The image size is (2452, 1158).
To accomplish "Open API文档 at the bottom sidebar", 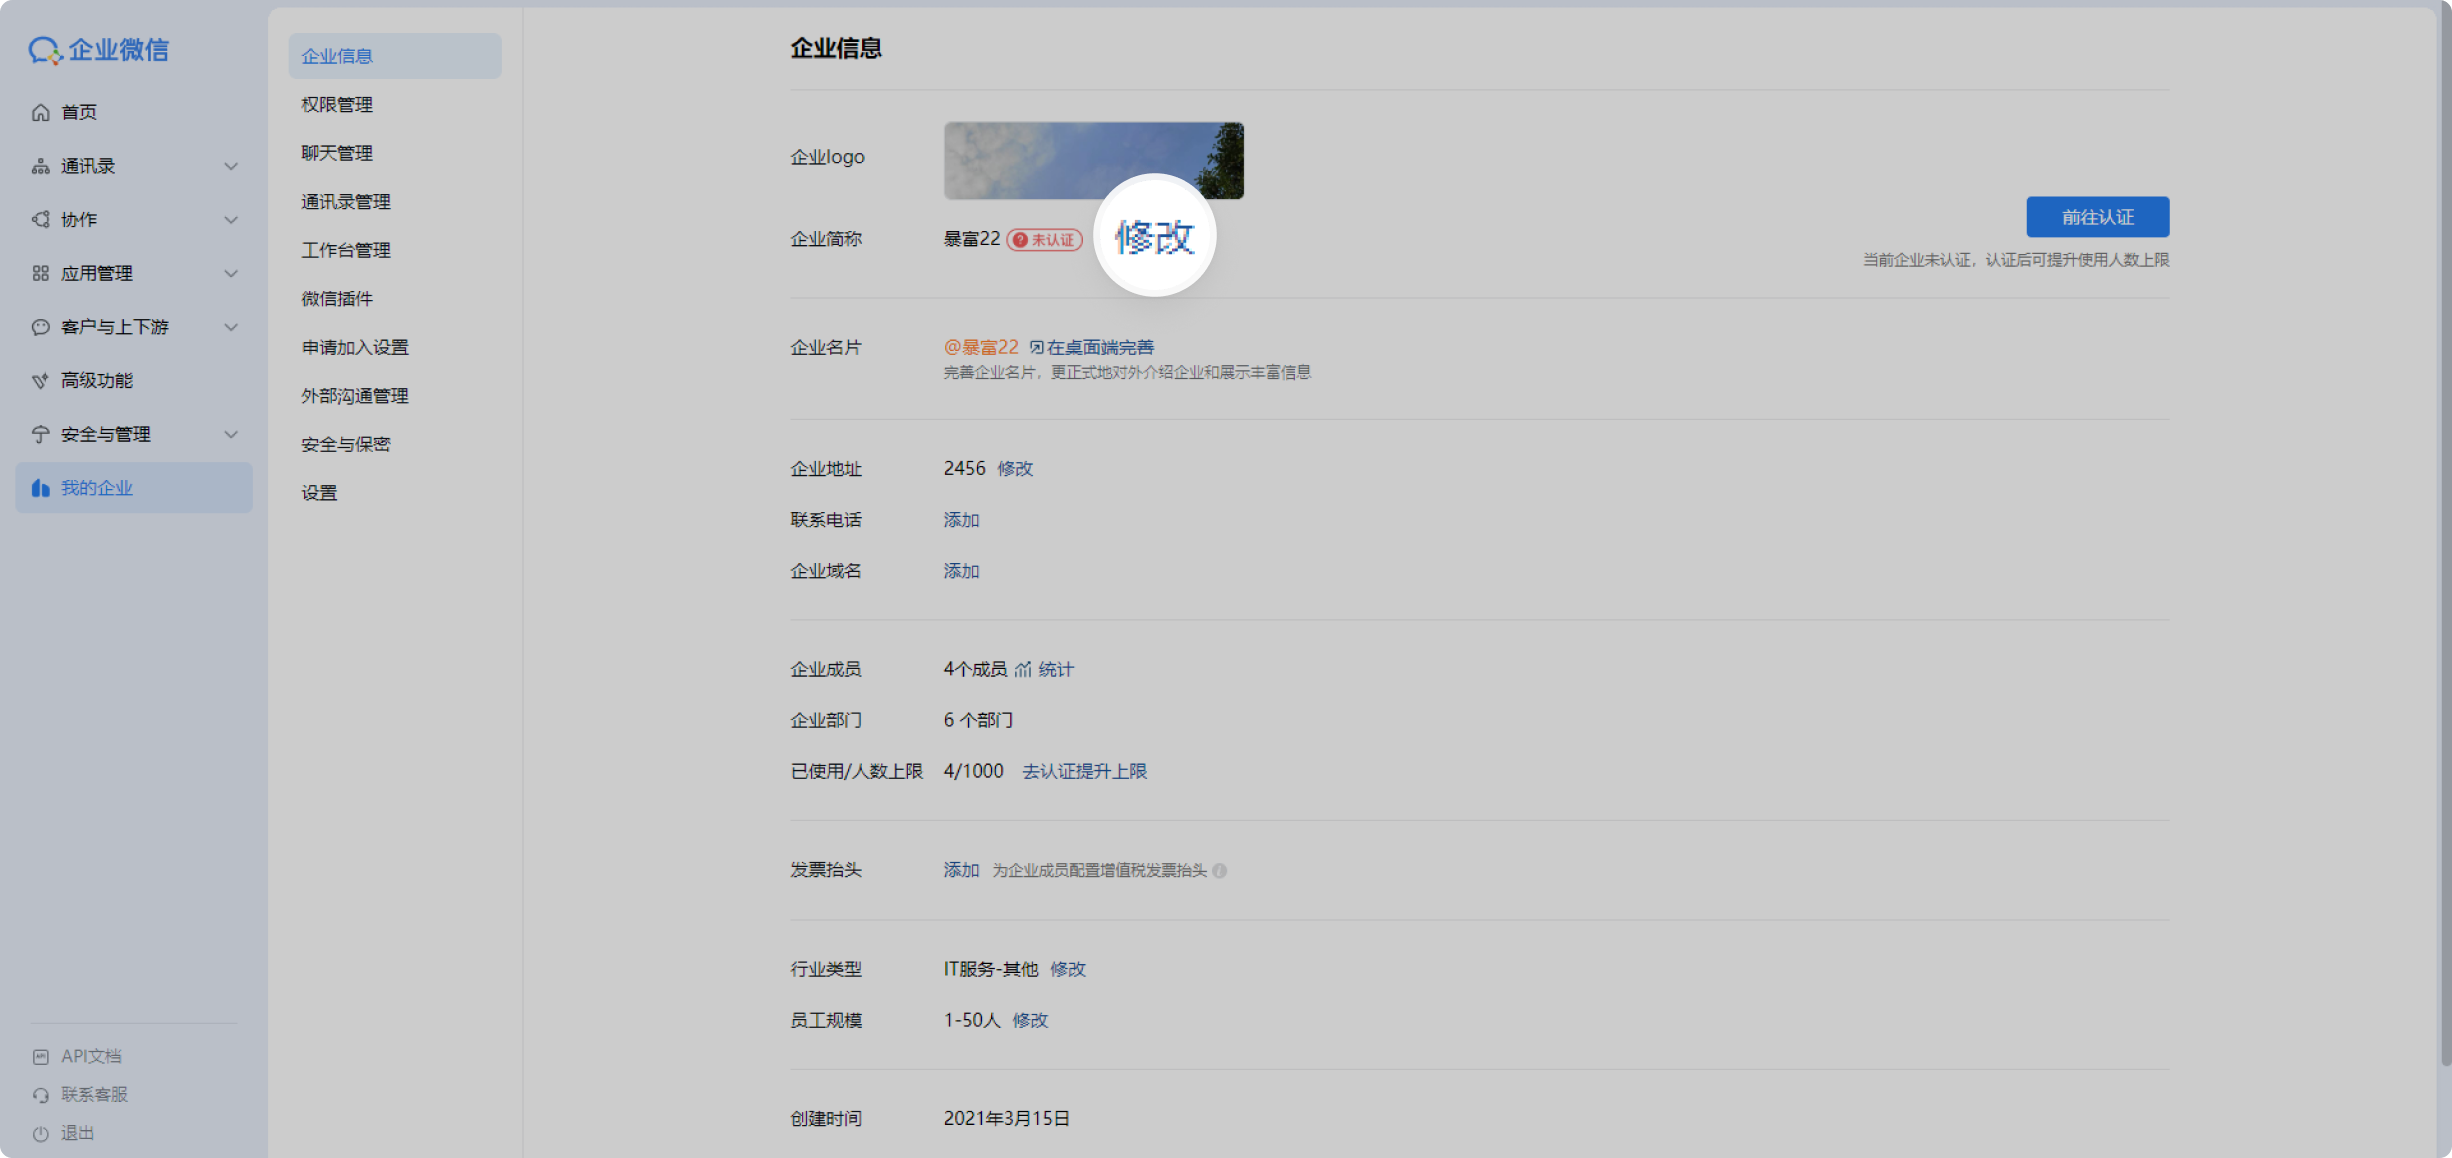I will pos(40,1055).
